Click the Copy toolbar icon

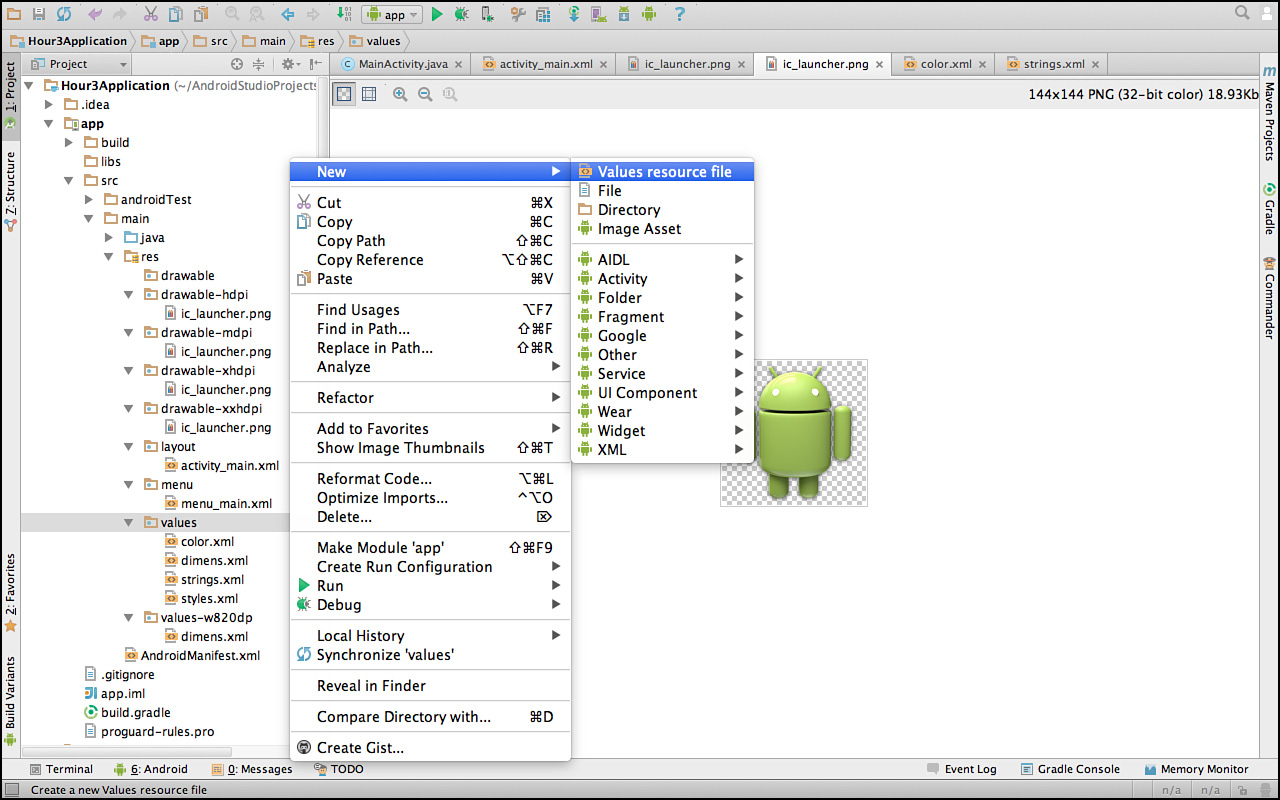pyautogui.click(x=175, y=14)
